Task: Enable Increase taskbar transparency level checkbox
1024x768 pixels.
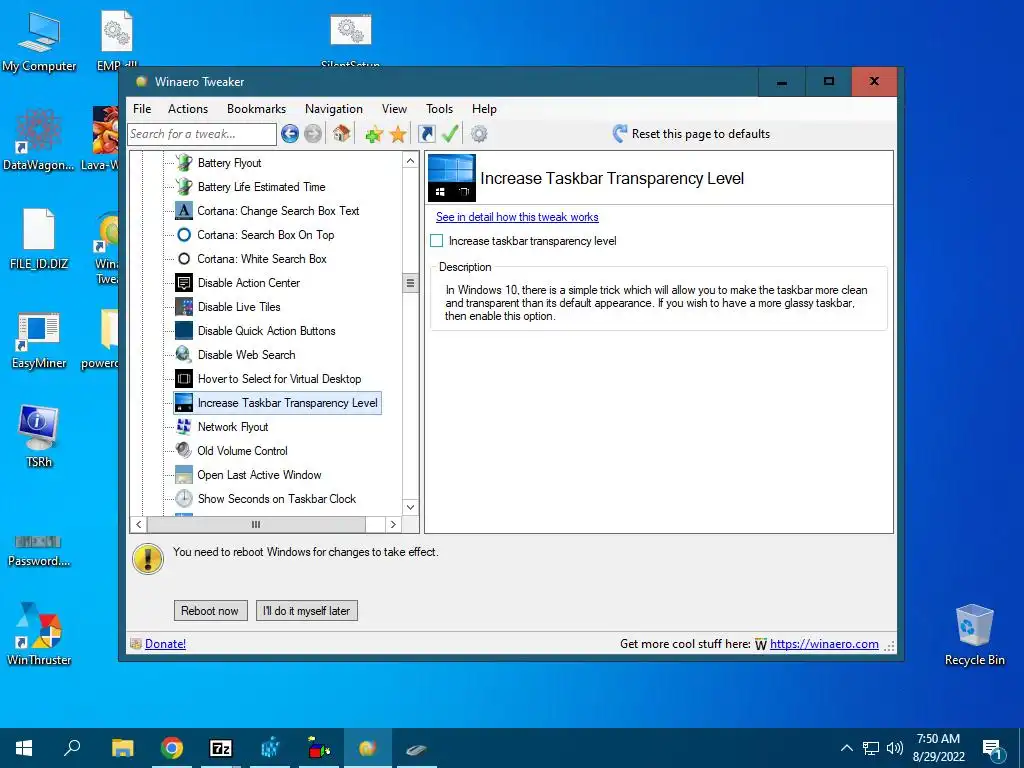Action: coord(437,241)
